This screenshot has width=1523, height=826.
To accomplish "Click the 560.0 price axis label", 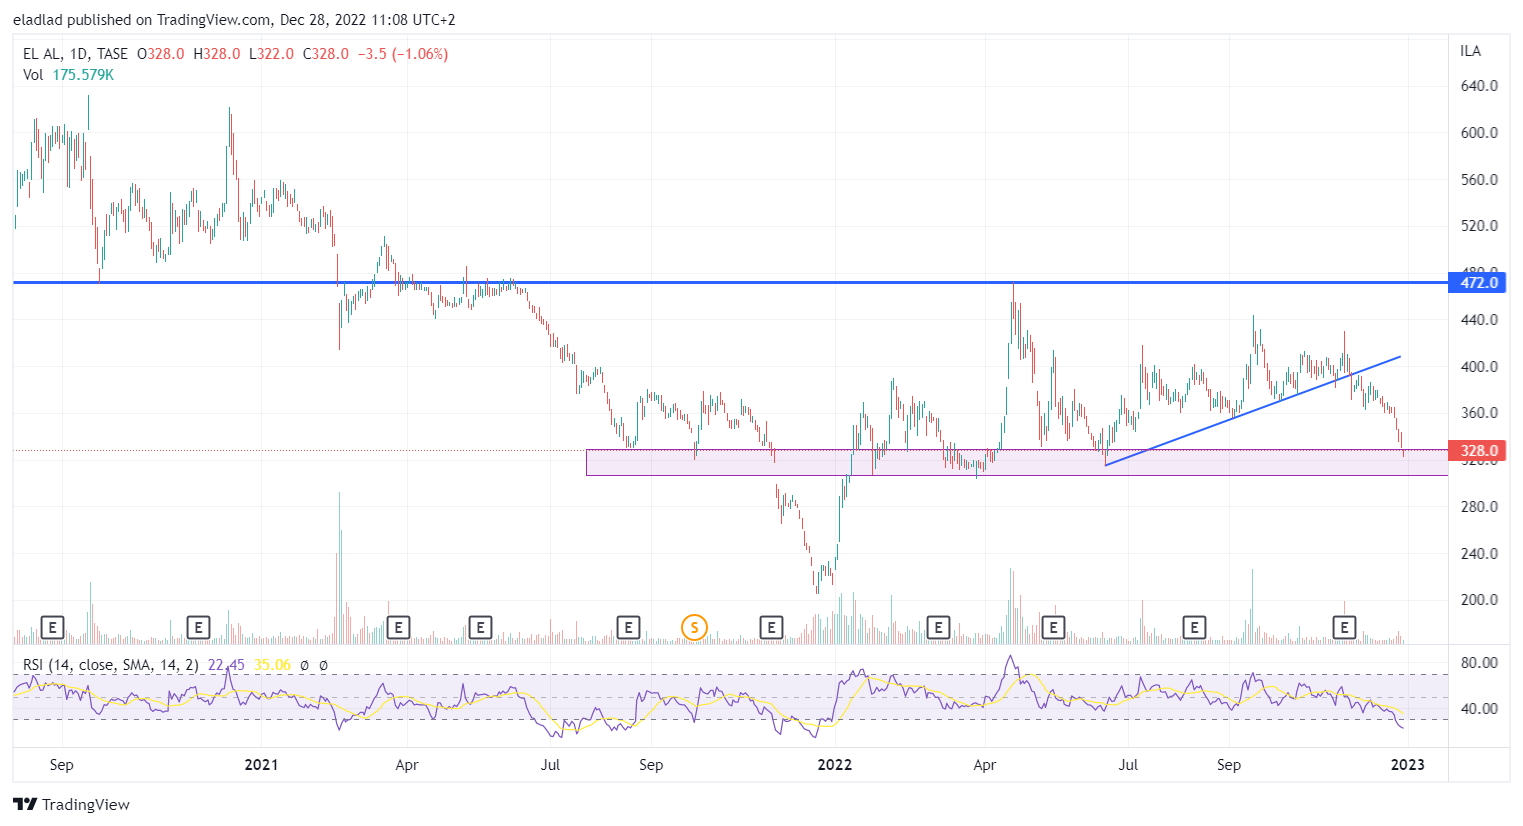I will 1479,180.
